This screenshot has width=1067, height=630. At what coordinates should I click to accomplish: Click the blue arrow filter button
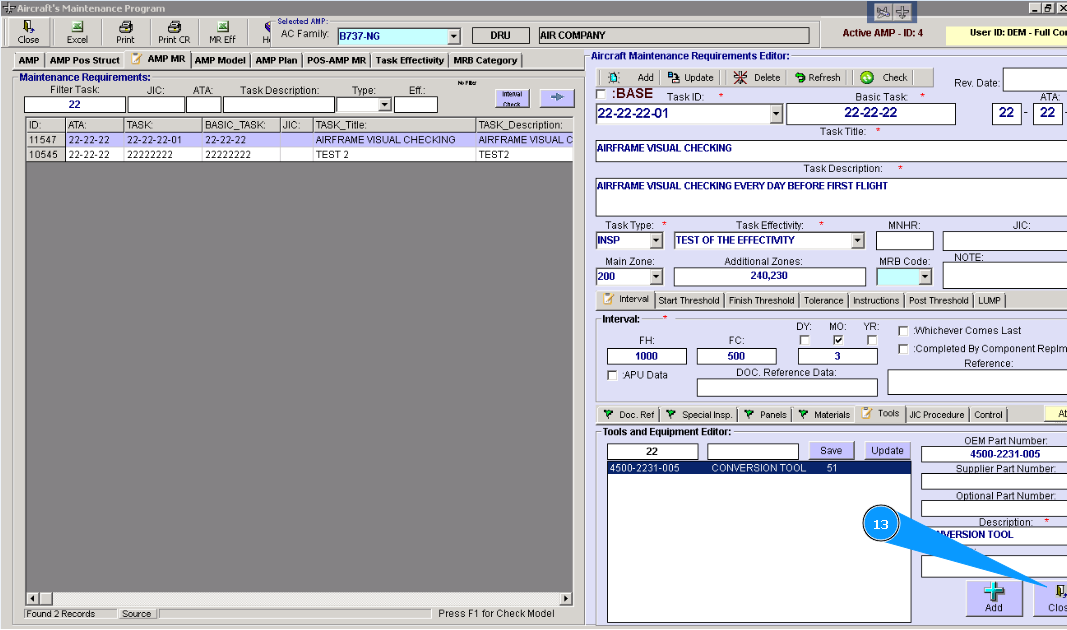(x=558, y=98)
